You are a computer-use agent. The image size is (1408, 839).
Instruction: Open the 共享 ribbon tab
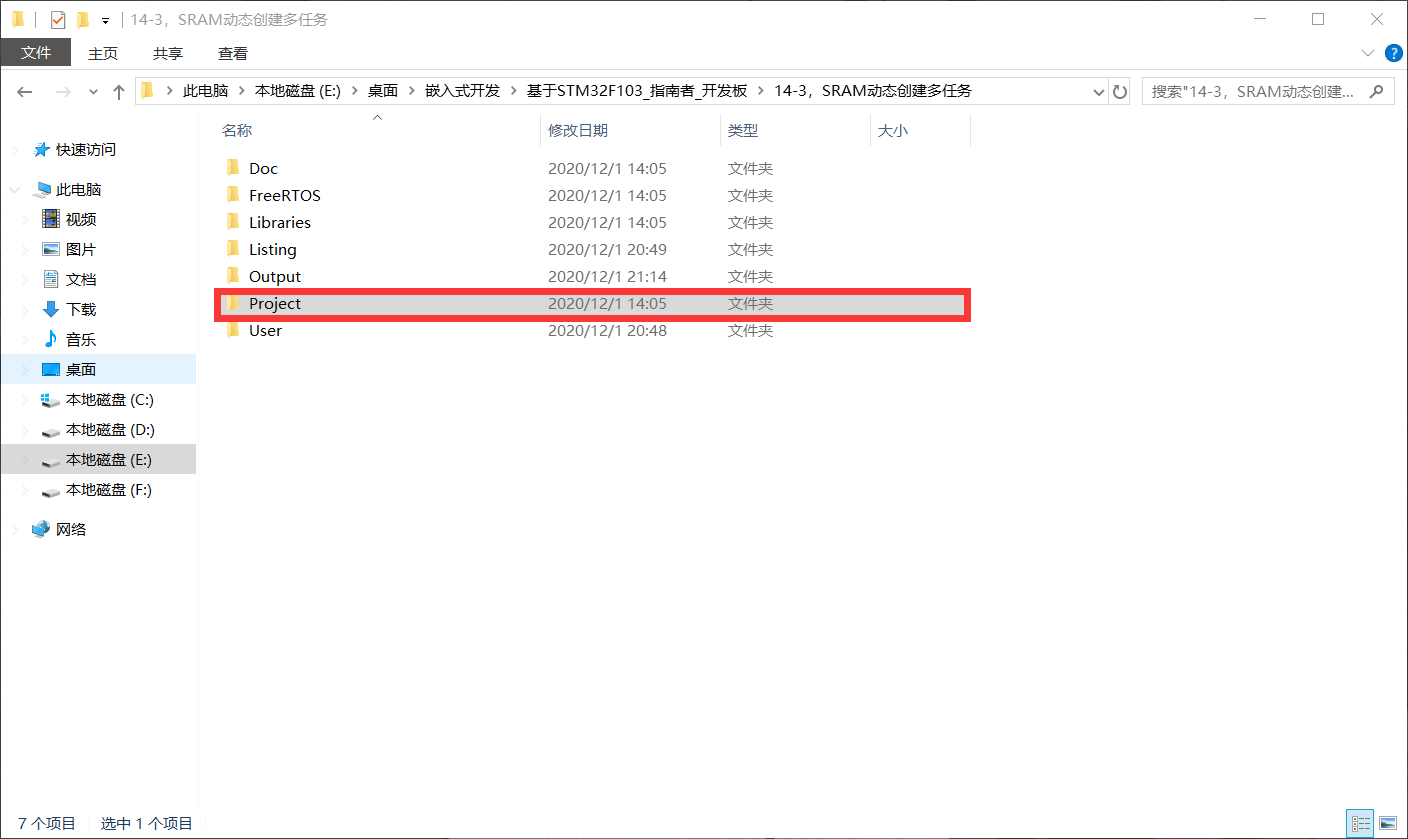point(168,53)
